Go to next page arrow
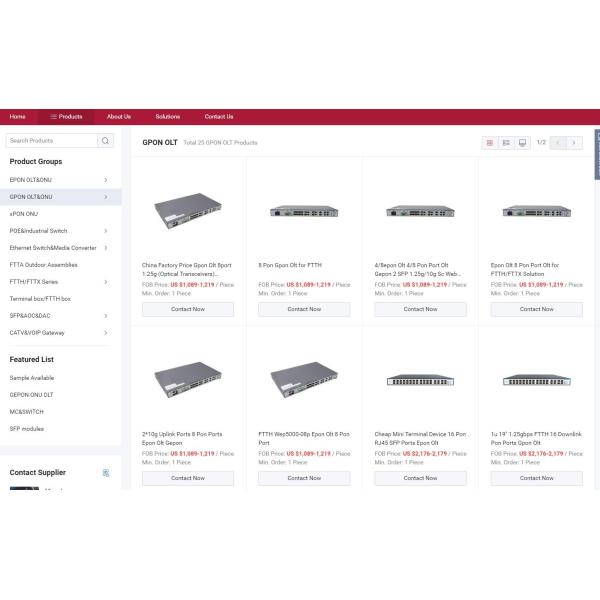 point(573,143)
